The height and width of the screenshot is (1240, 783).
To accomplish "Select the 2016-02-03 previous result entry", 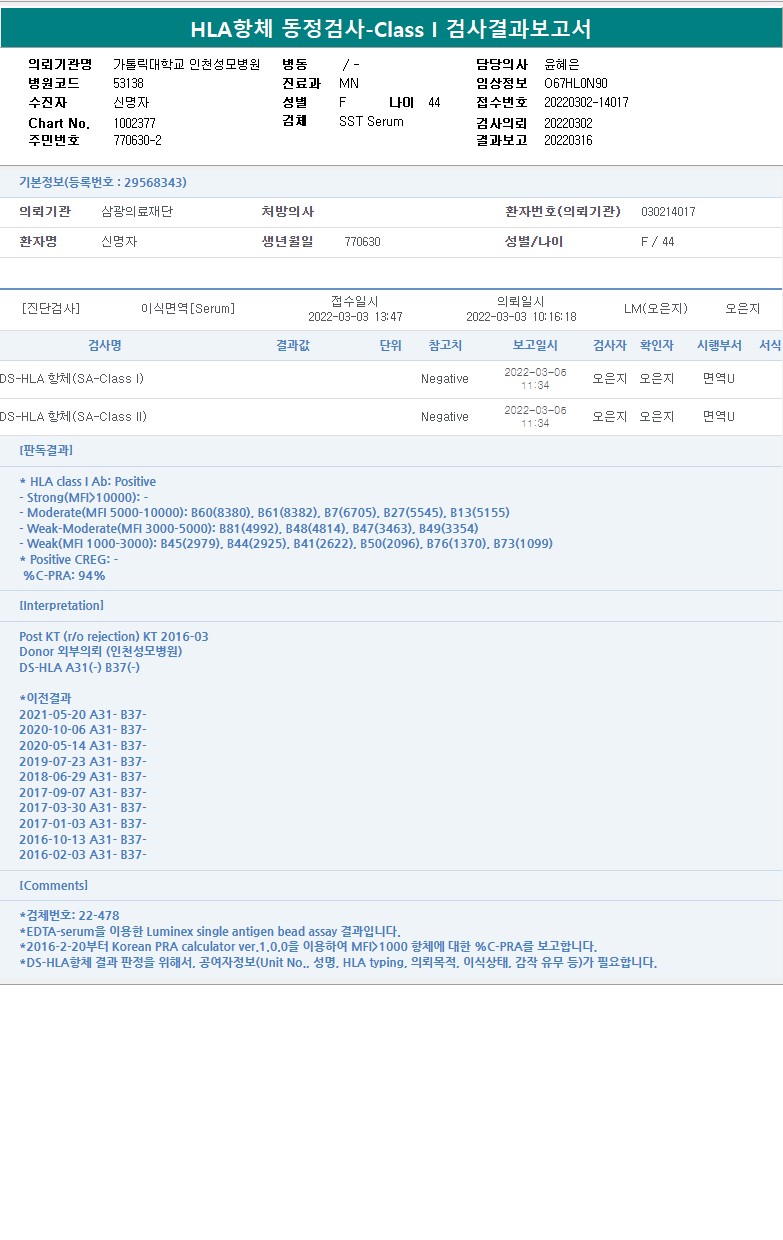I will click(x=83, y=854).
